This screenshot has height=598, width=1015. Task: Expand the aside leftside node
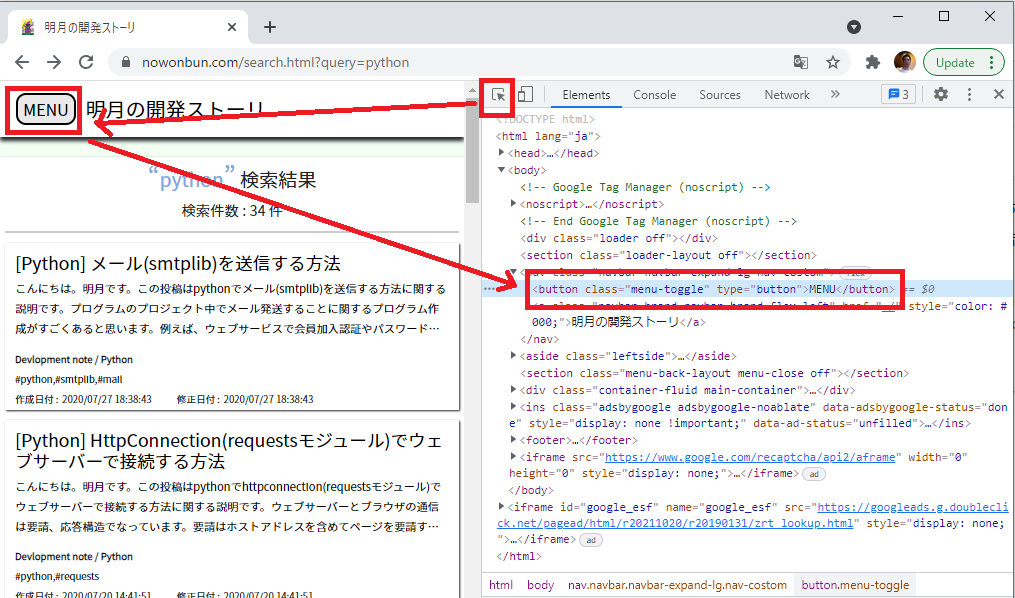click(x=514, y=356)
